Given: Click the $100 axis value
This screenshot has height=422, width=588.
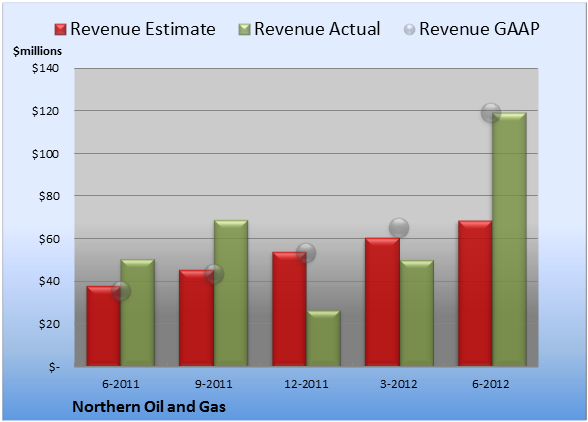Looking at the screenshot, I should coord(45,154).
